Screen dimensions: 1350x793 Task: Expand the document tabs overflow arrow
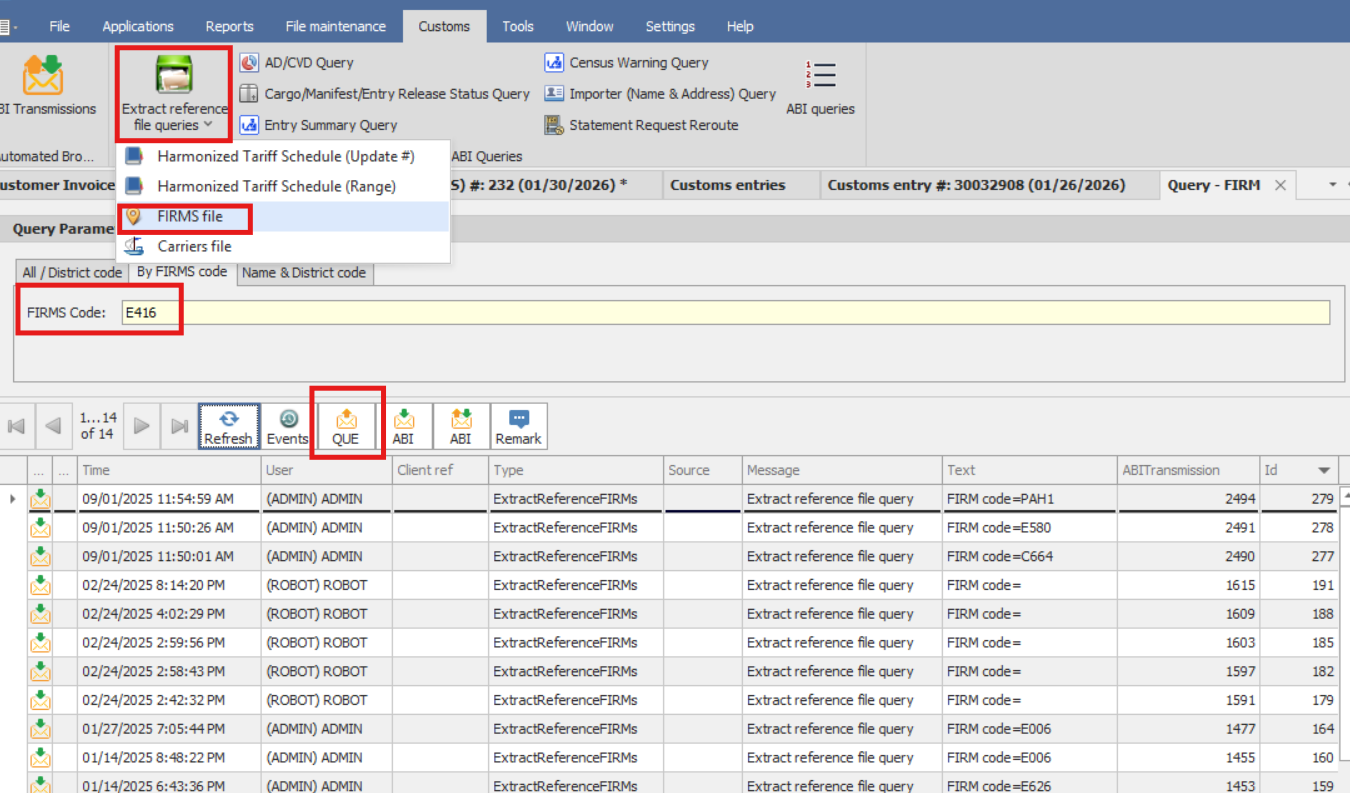click(x=1332, y=185)
